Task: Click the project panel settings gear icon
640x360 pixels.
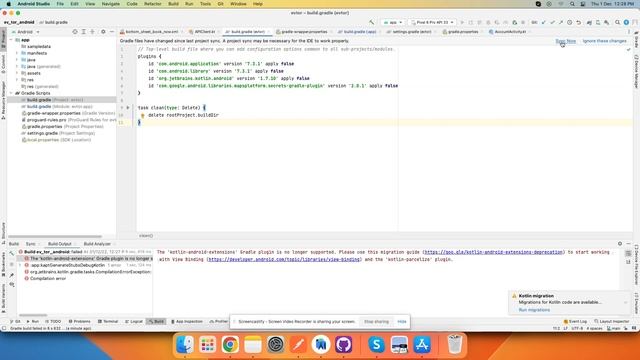Action: coord(103,32)
